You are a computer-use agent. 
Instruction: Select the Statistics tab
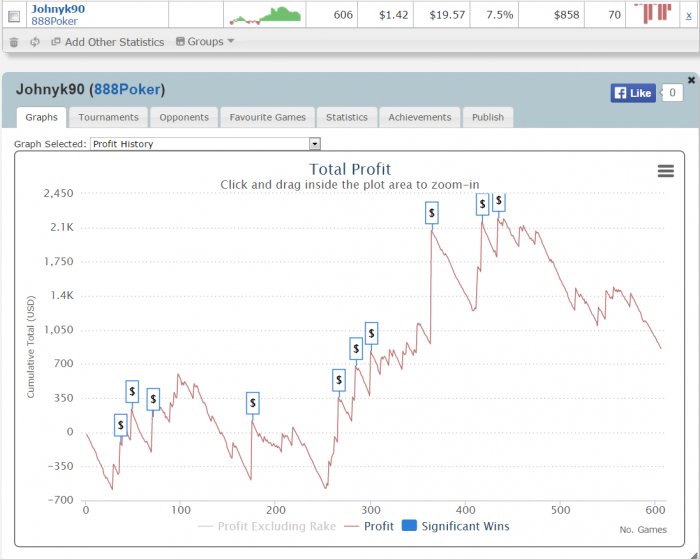click(x=346, y=117)
